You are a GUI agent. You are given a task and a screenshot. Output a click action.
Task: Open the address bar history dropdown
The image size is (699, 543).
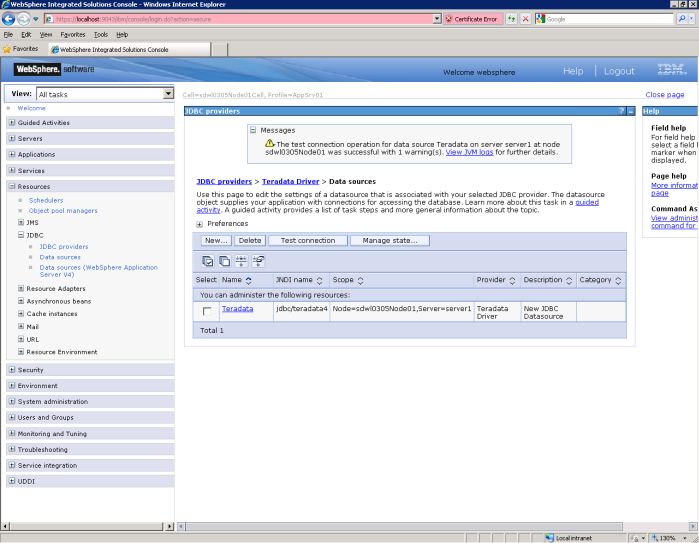(437, 19)
